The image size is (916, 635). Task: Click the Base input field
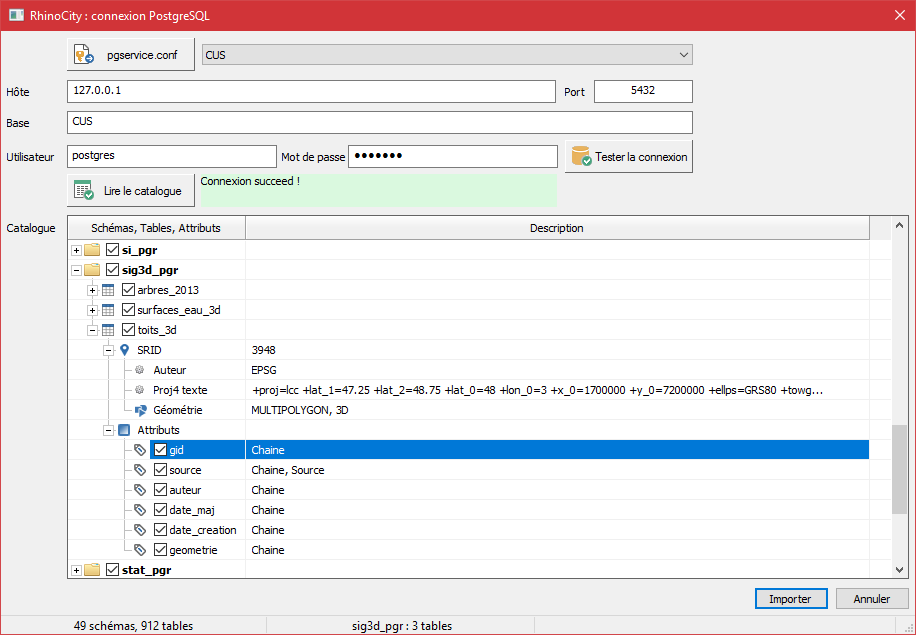tap(380, 122)
